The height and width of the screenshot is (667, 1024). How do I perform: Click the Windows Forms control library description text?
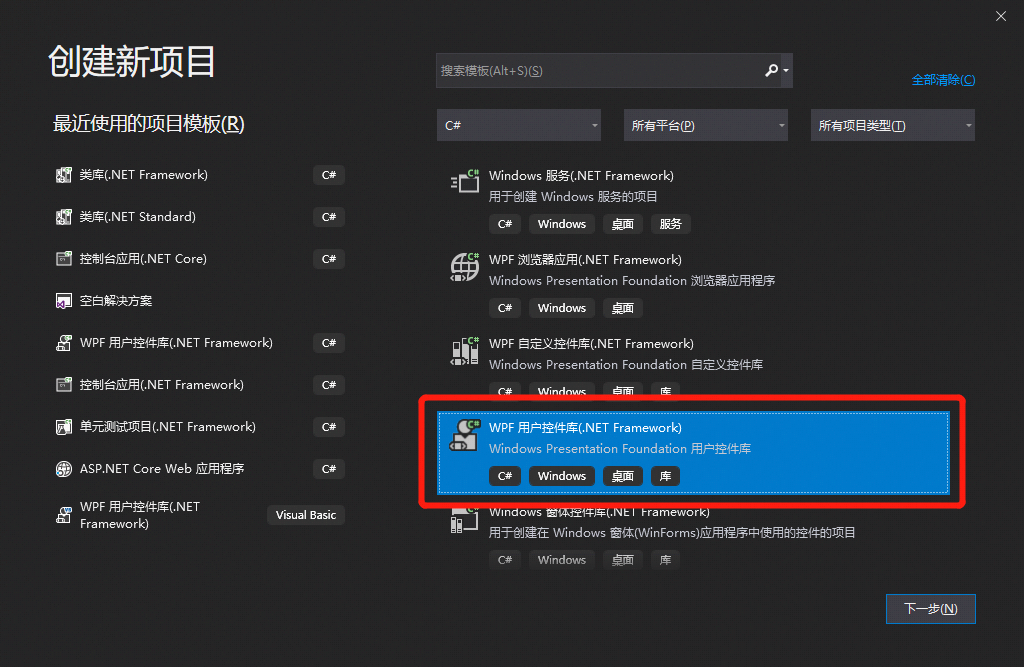(672, 533)
